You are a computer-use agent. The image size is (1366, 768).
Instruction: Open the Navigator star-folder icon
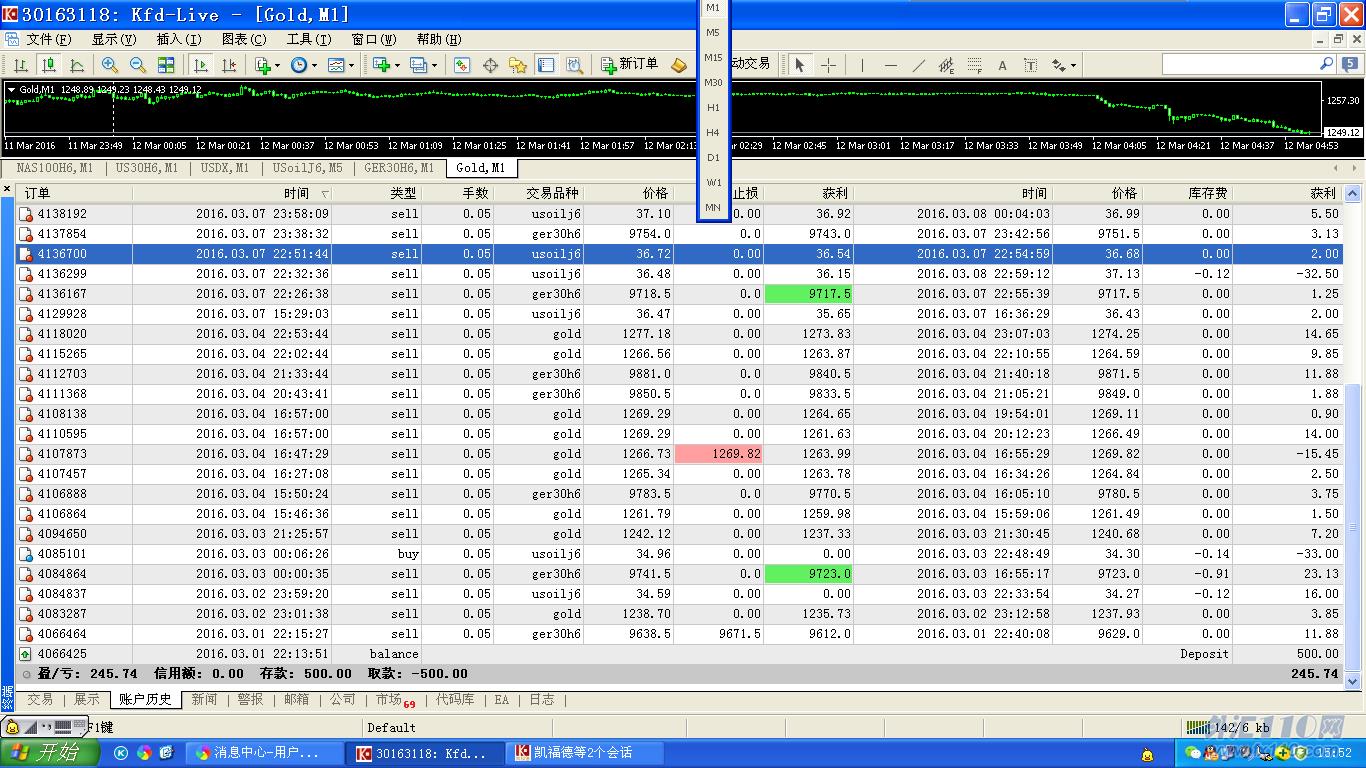coord(518,65)
